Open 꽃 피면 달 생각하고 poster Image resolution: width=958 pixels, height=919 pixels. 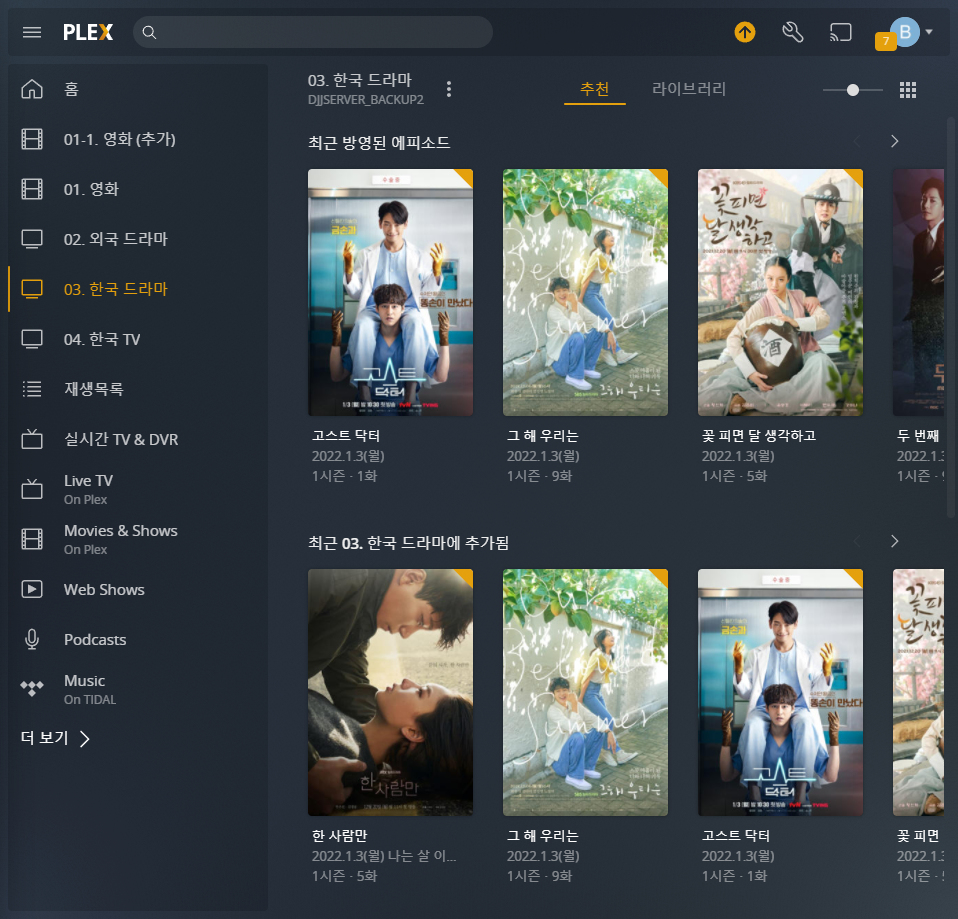(x=780, y=293)
